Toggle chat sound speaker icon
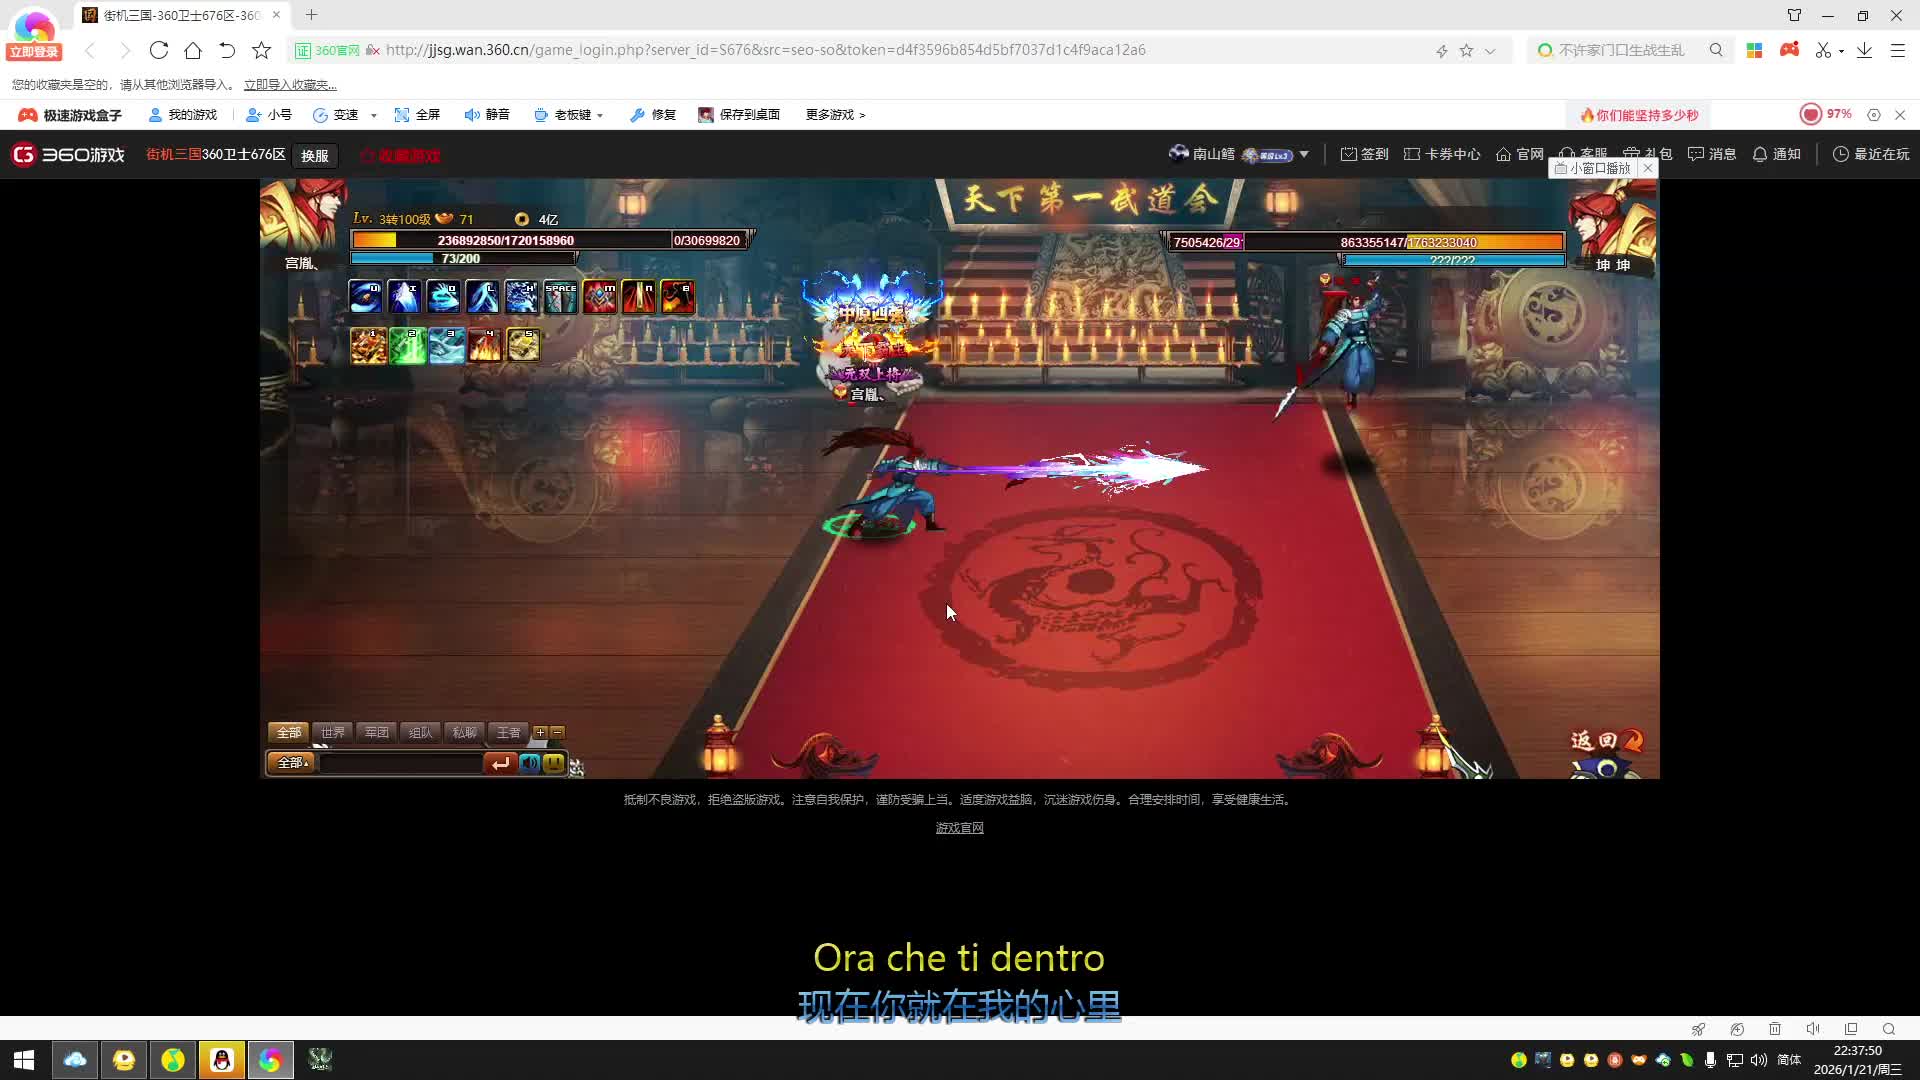The height and width of the screenshot is (1080, 1920). coord(529,763)
